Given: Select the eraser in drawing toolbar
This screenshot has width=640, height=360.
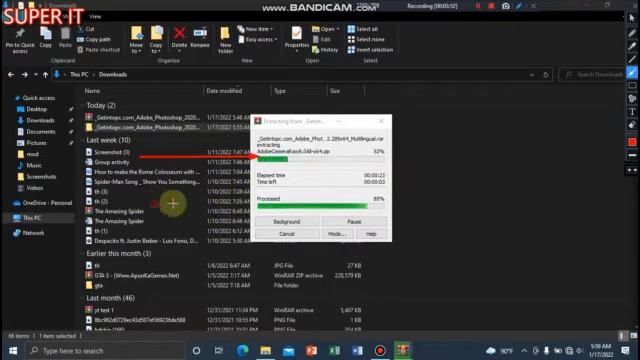Looking at the screenshot, I should tap(632, 125).
